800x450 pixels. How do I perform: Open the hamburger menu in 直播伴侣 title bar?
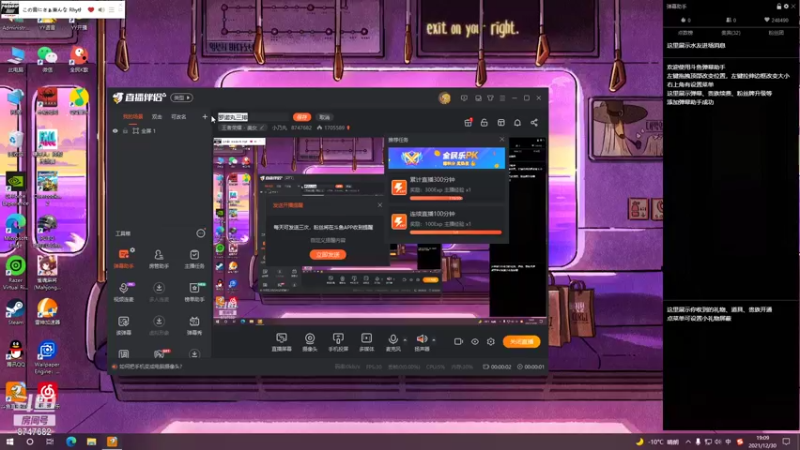click(503, 98)
